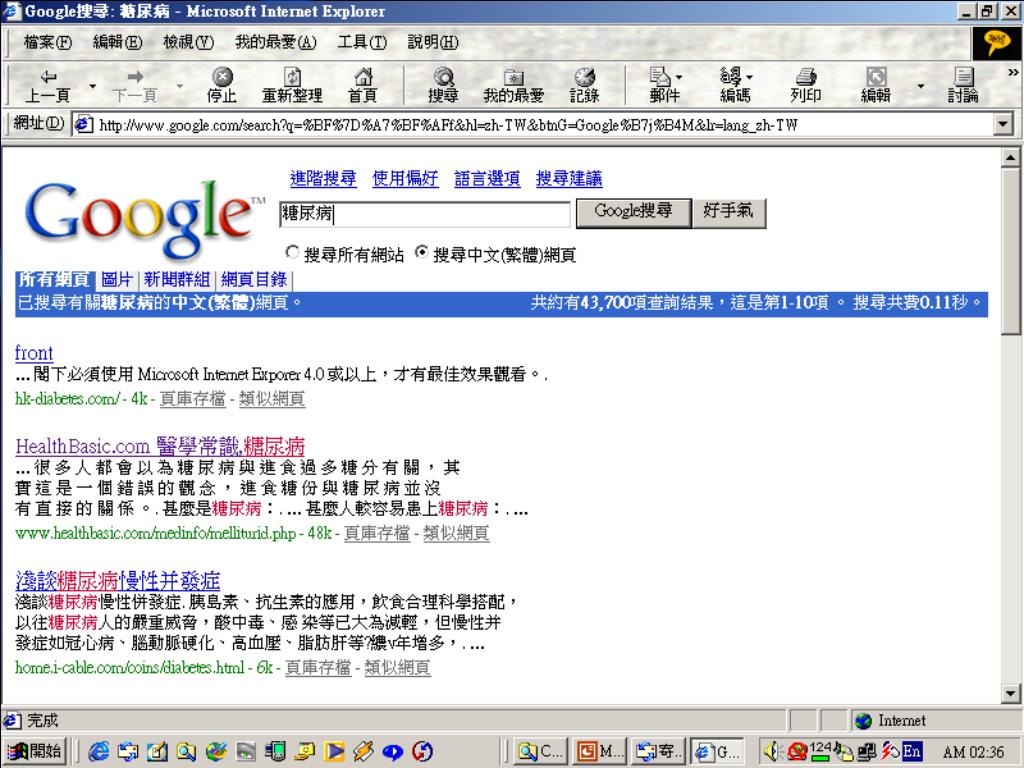Click the Refresh (重新整理) toolbar icon
The height and width of the screenshot is (768, 1024).
tap(292, 86)
